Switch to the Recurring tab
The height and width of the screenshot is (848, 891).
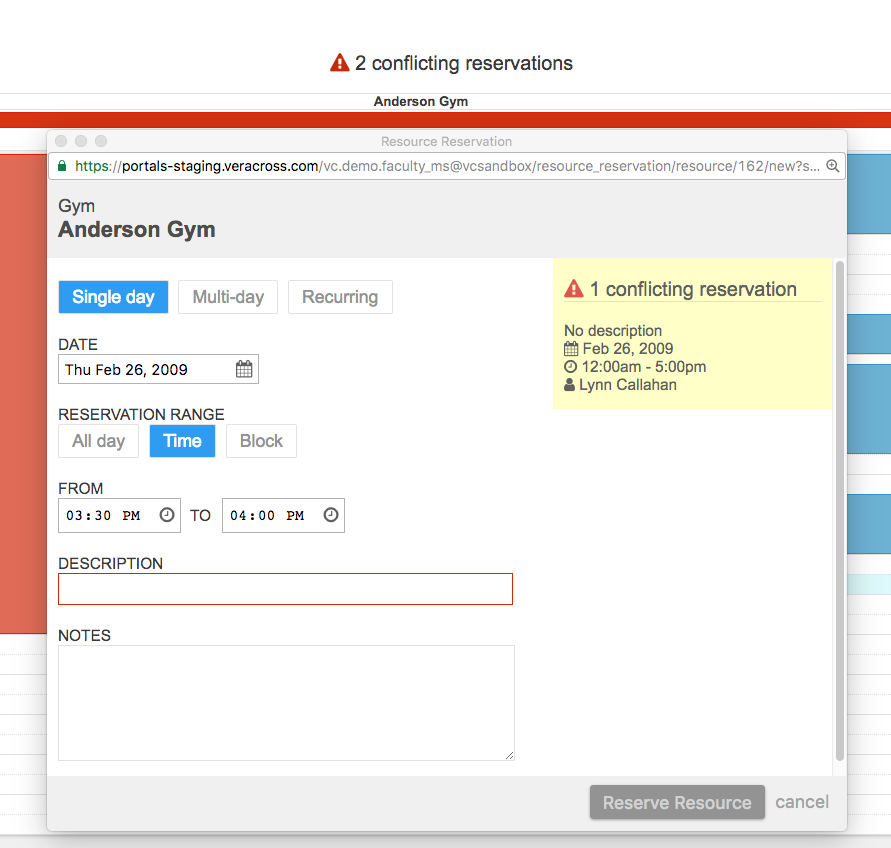[x=340, y=297]
